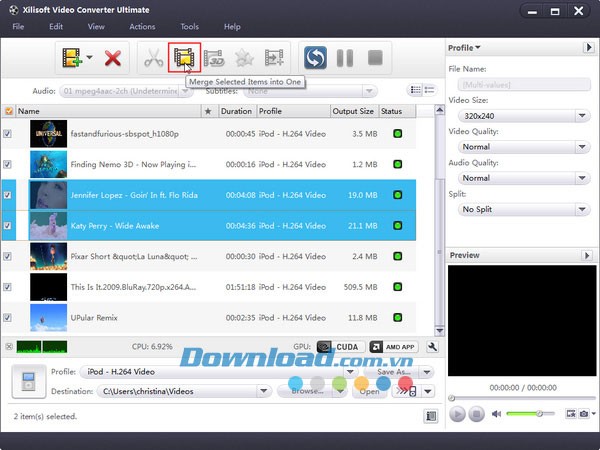Start conversion with the blue Convert button

315,58
